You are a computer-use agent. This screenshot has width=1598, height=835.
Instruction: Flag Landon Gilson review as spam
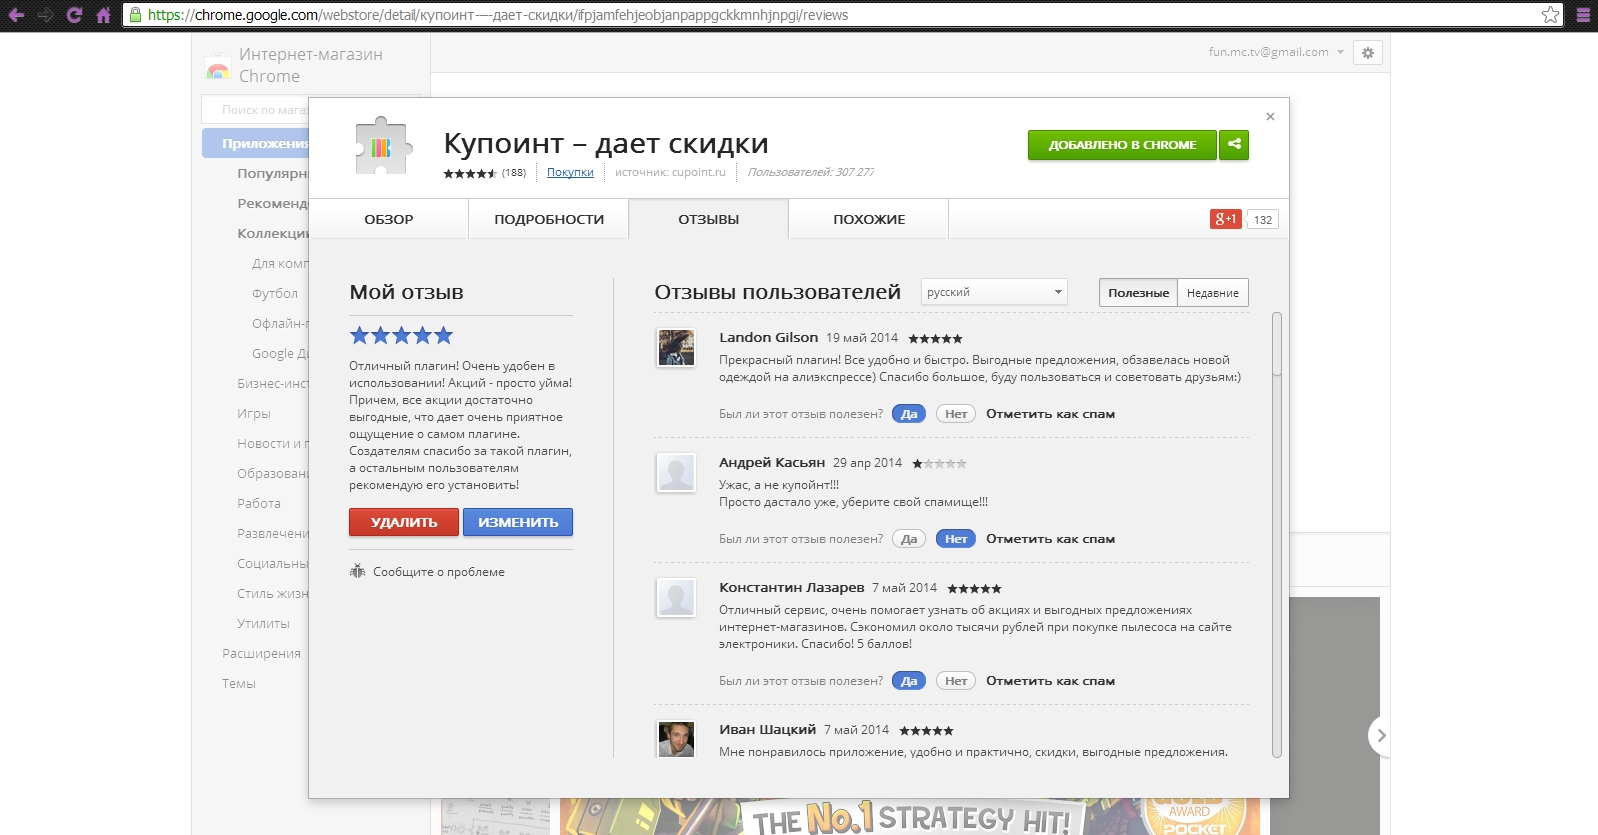click(1050, 414)
